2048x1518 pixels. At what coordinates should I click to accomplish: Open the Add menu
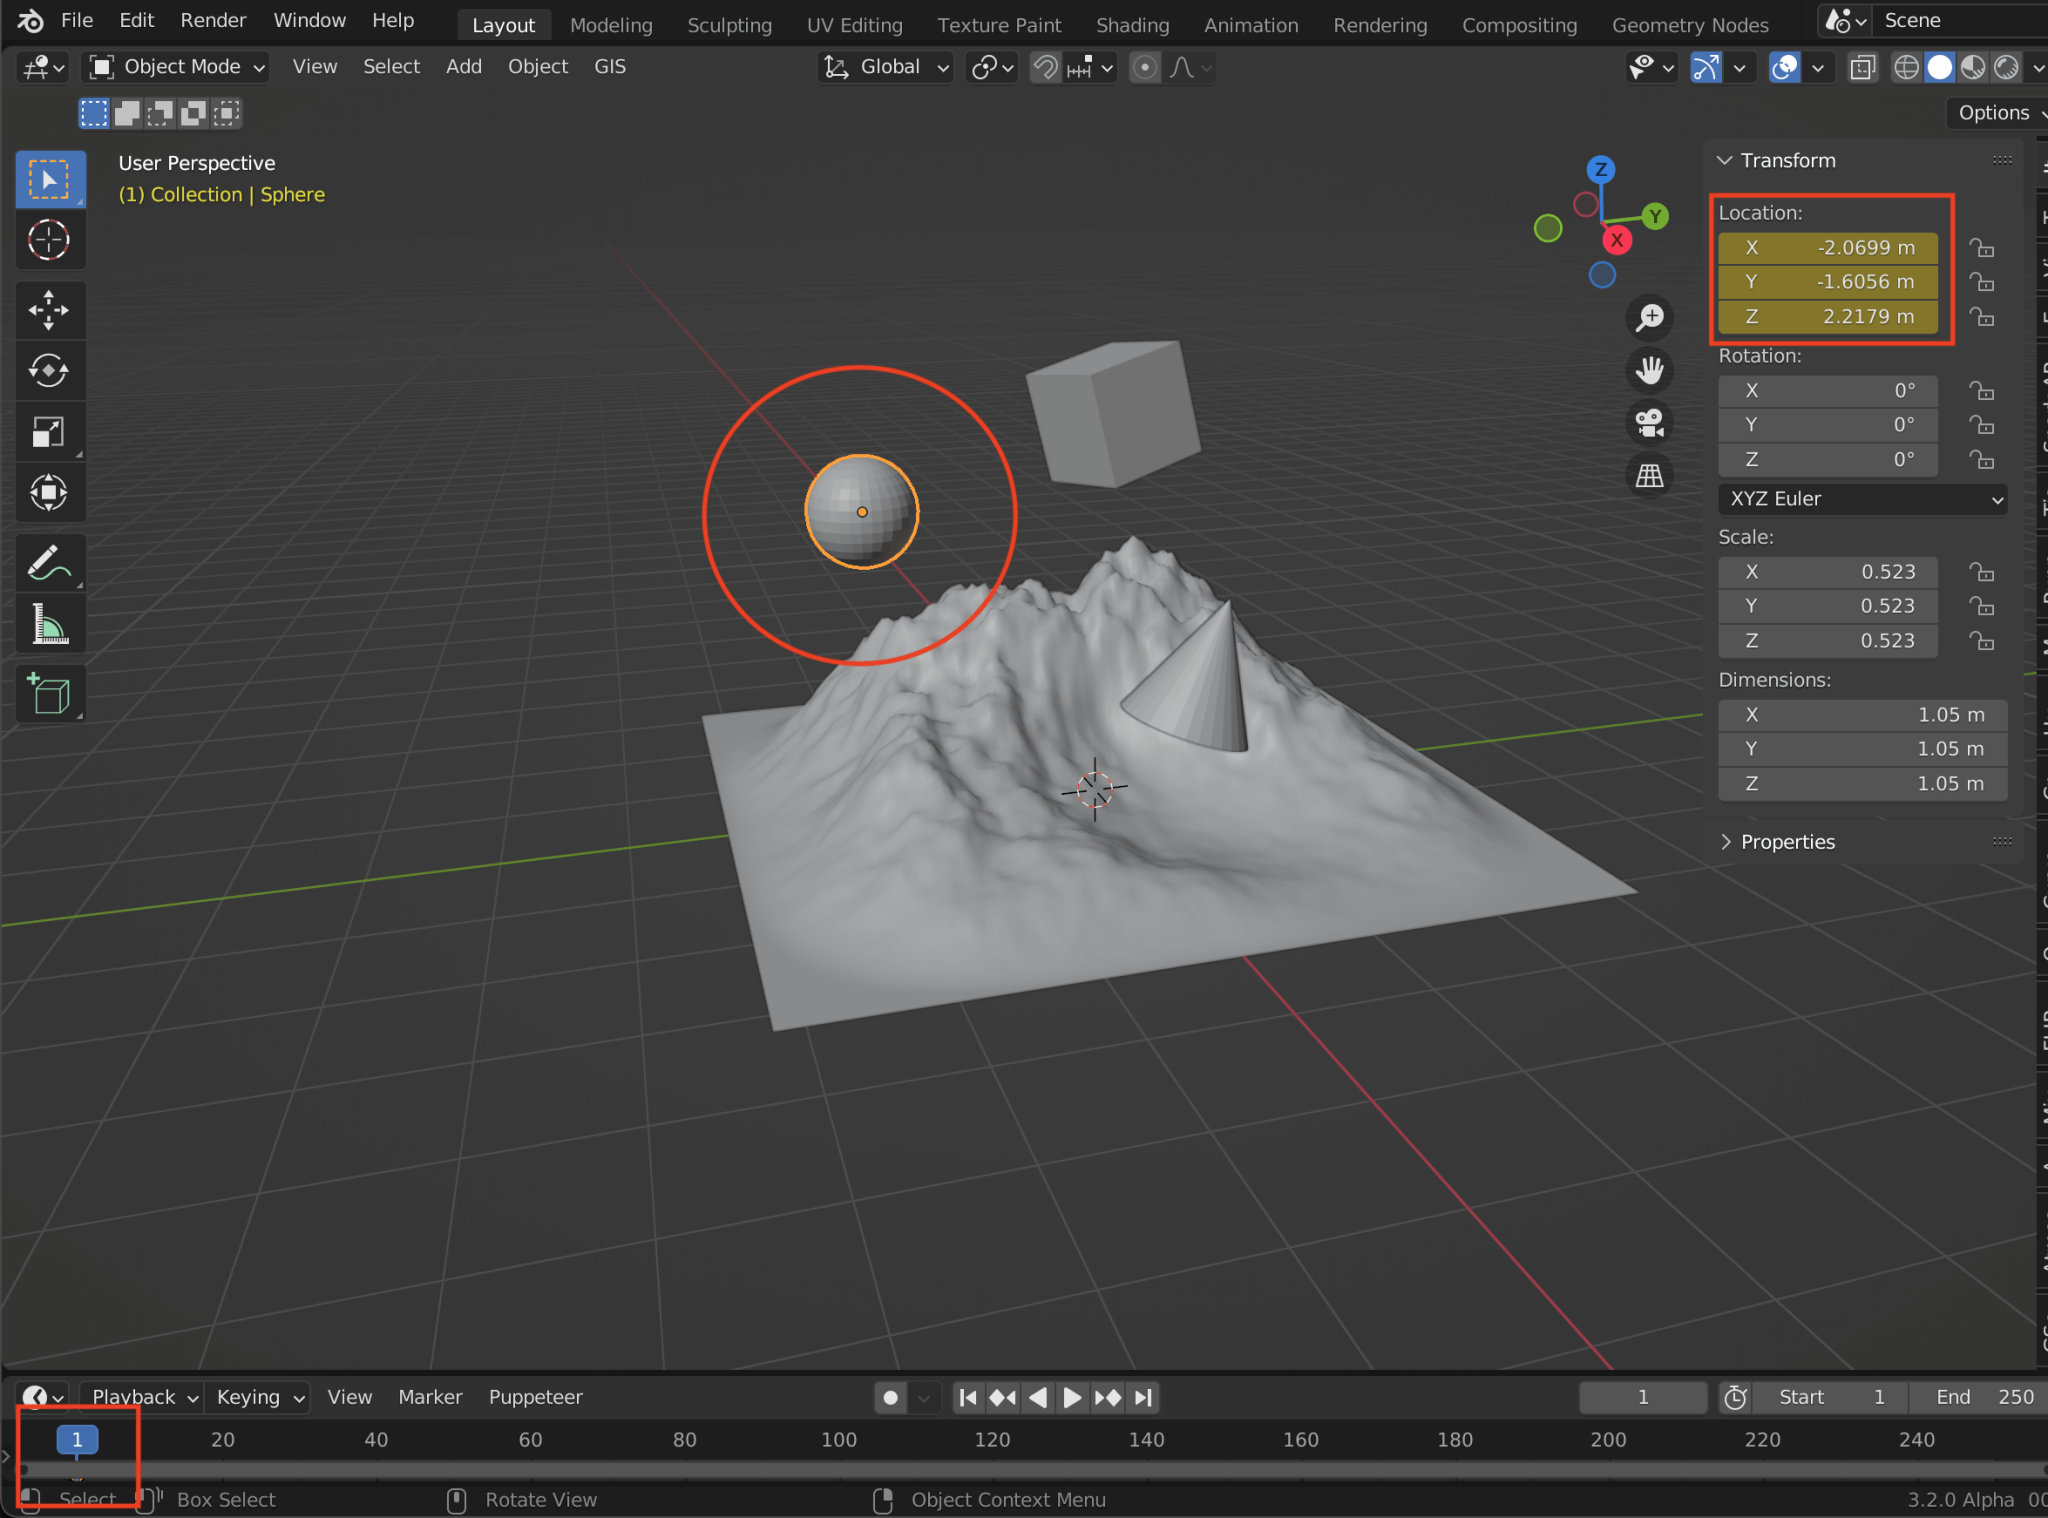[463, 66]
